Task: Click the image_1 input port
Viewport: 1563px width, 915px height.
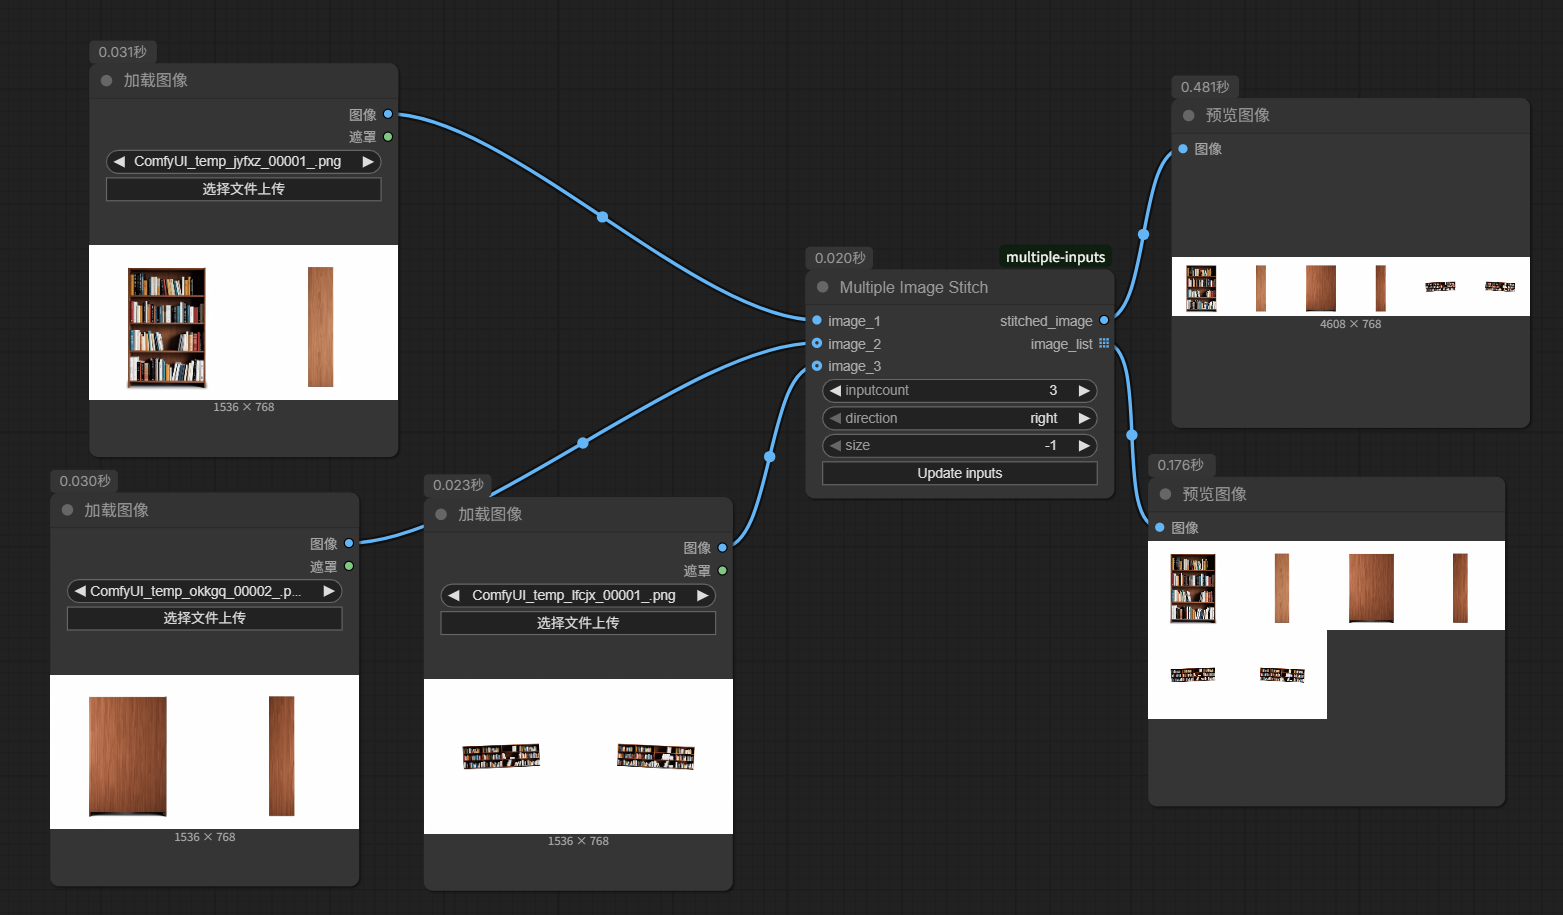Action: click(817, 320)
